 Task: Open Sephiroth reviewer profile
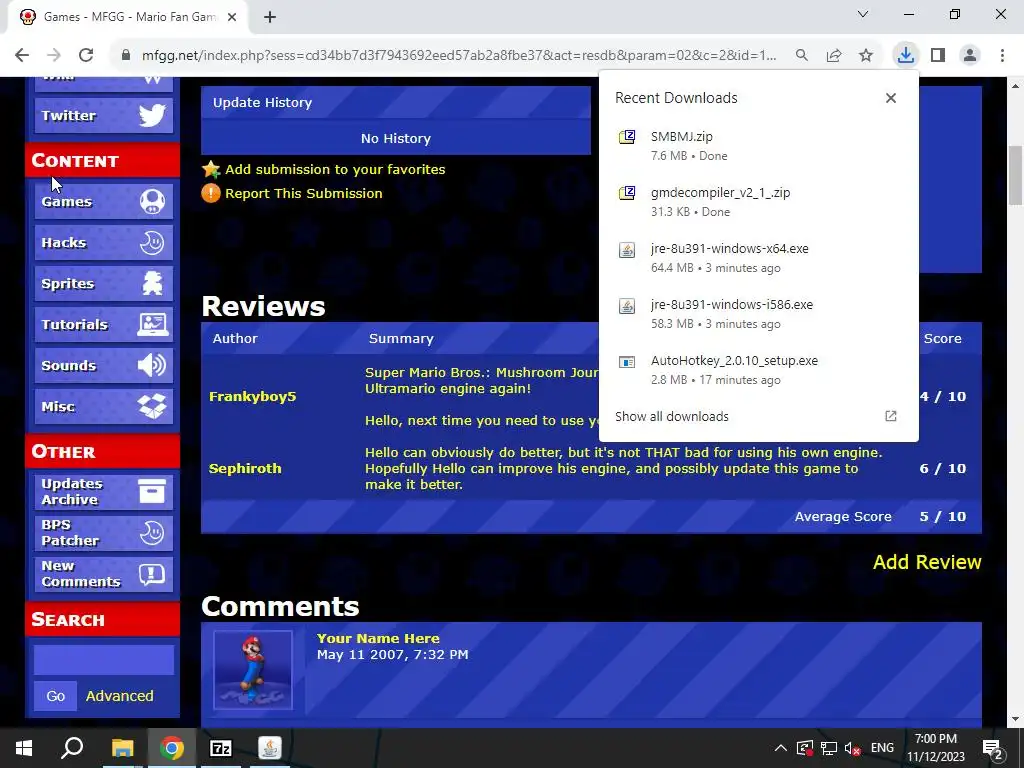[245, 468]
